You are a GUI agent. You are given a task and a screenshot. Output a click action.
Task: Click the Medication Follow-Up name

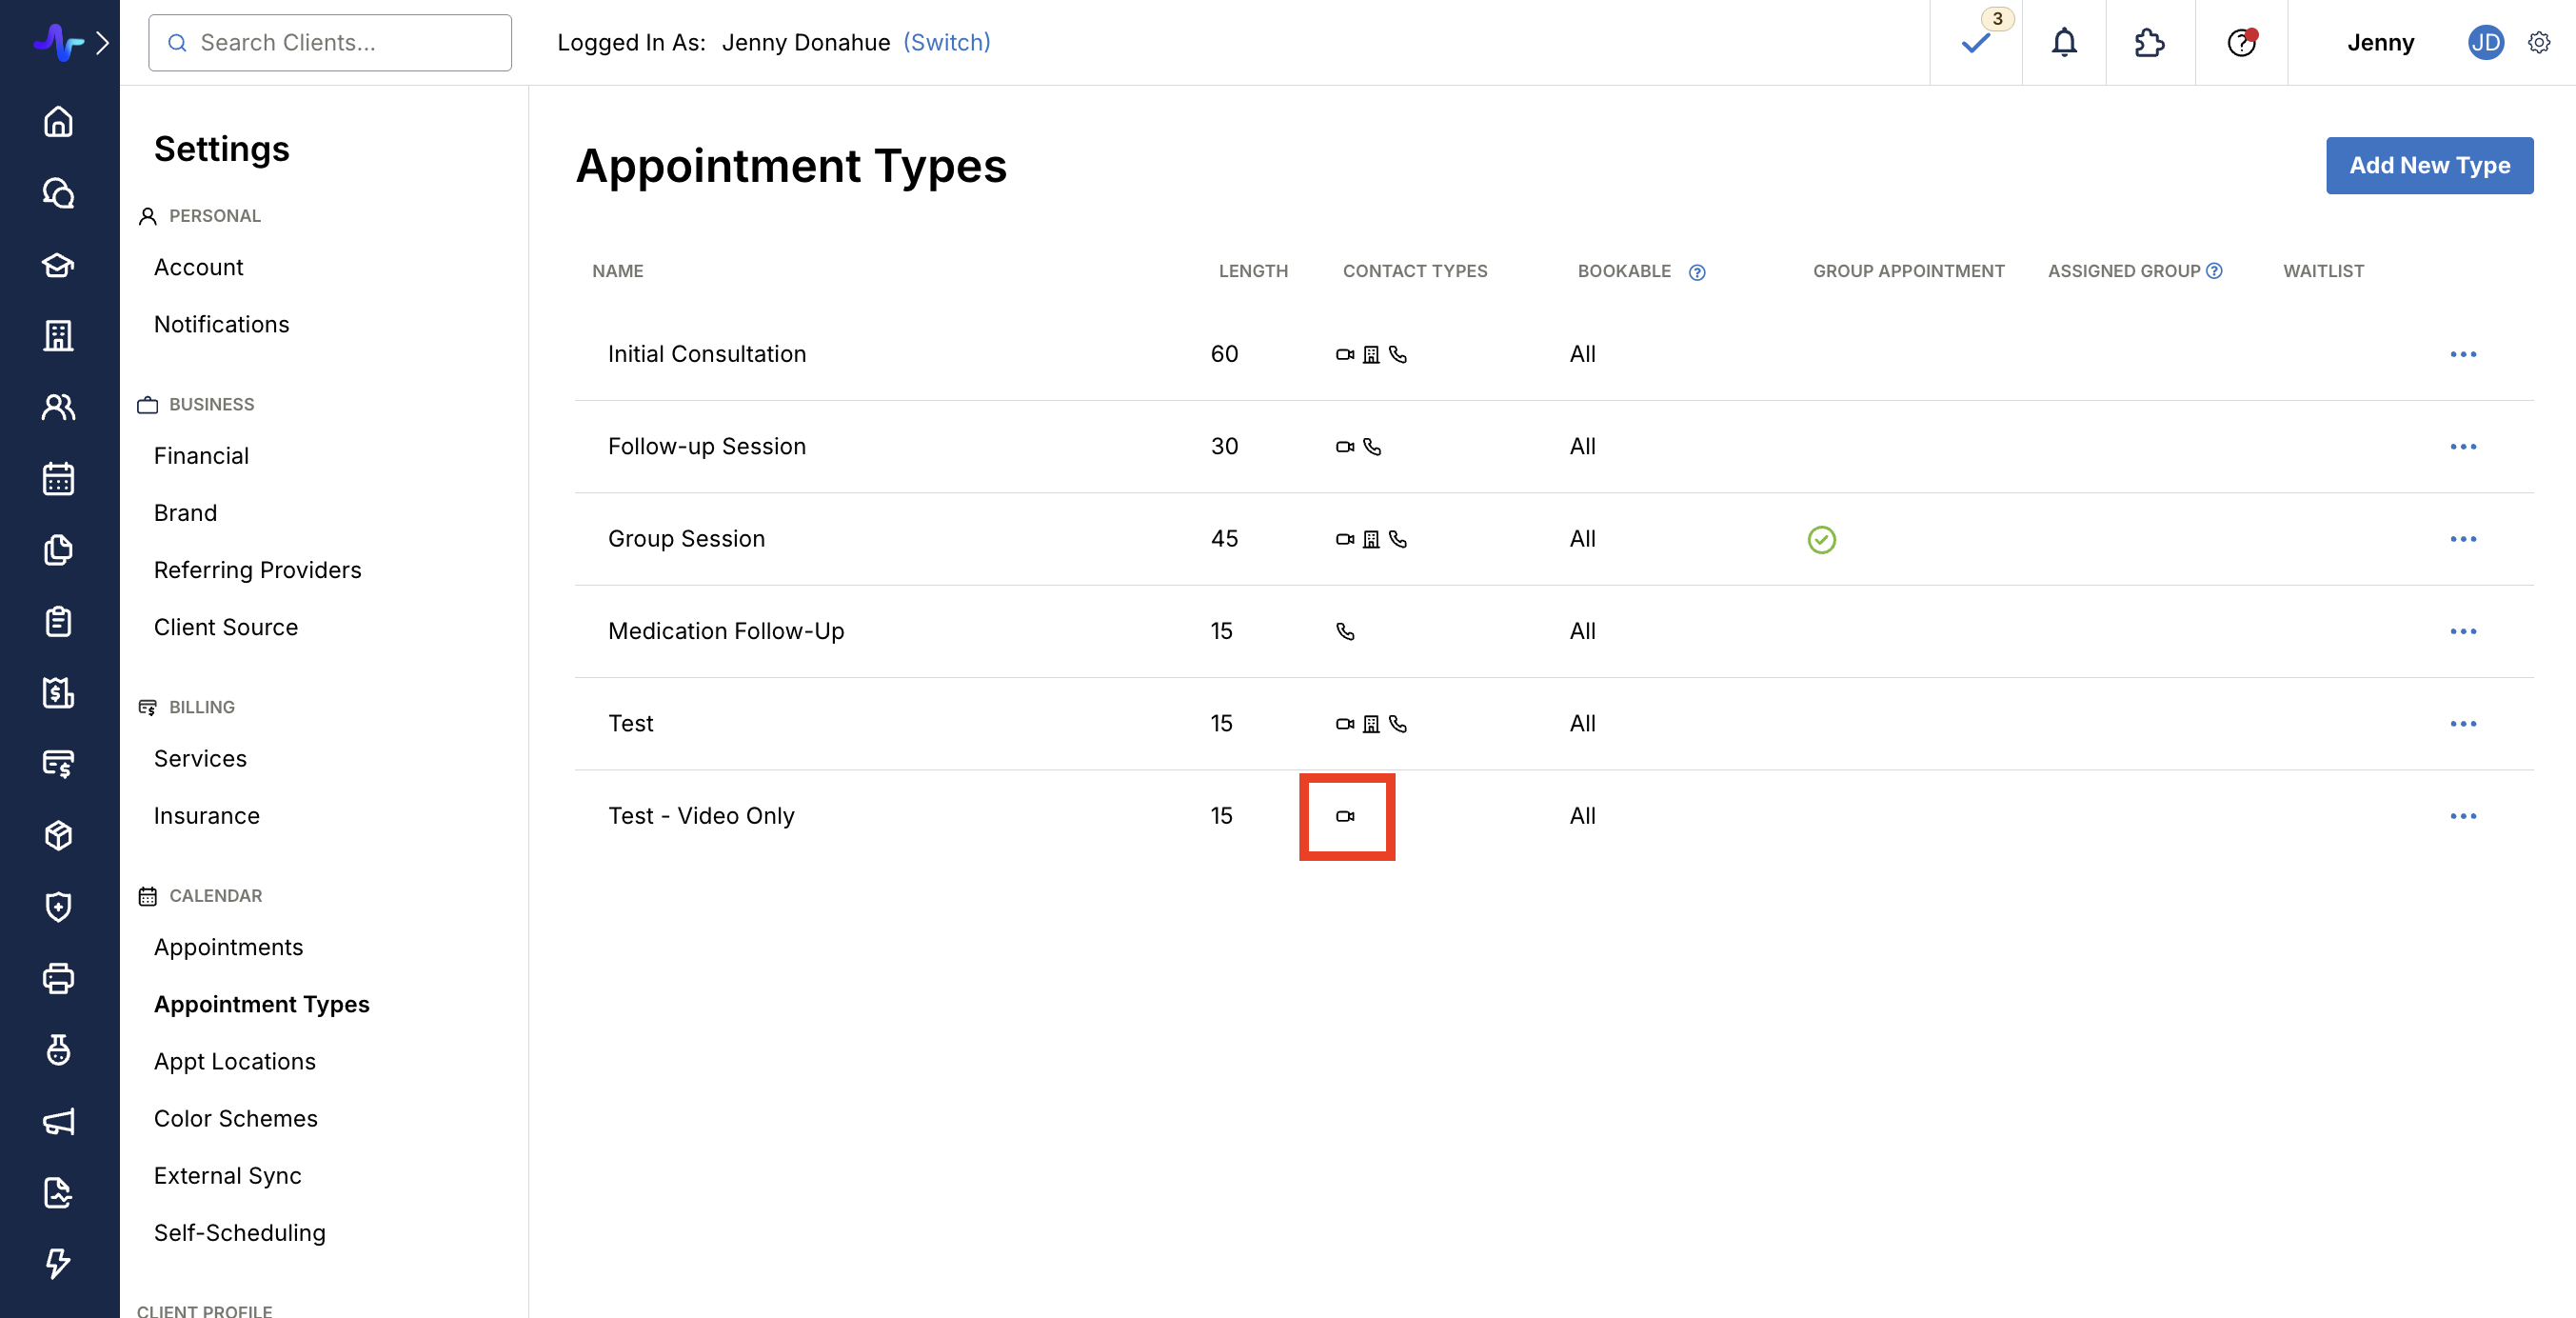[726, 631]
